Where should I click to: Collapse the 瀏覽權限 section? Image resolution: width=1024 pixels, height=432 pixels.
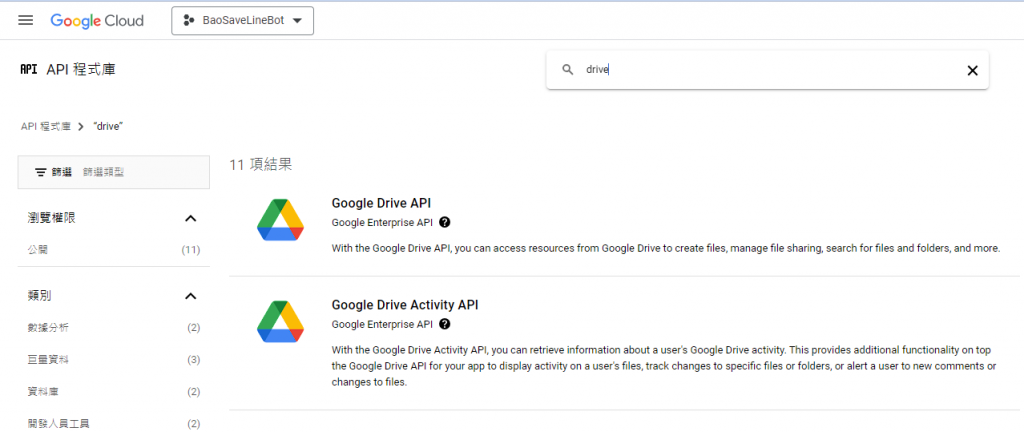(x=191, y=219)
